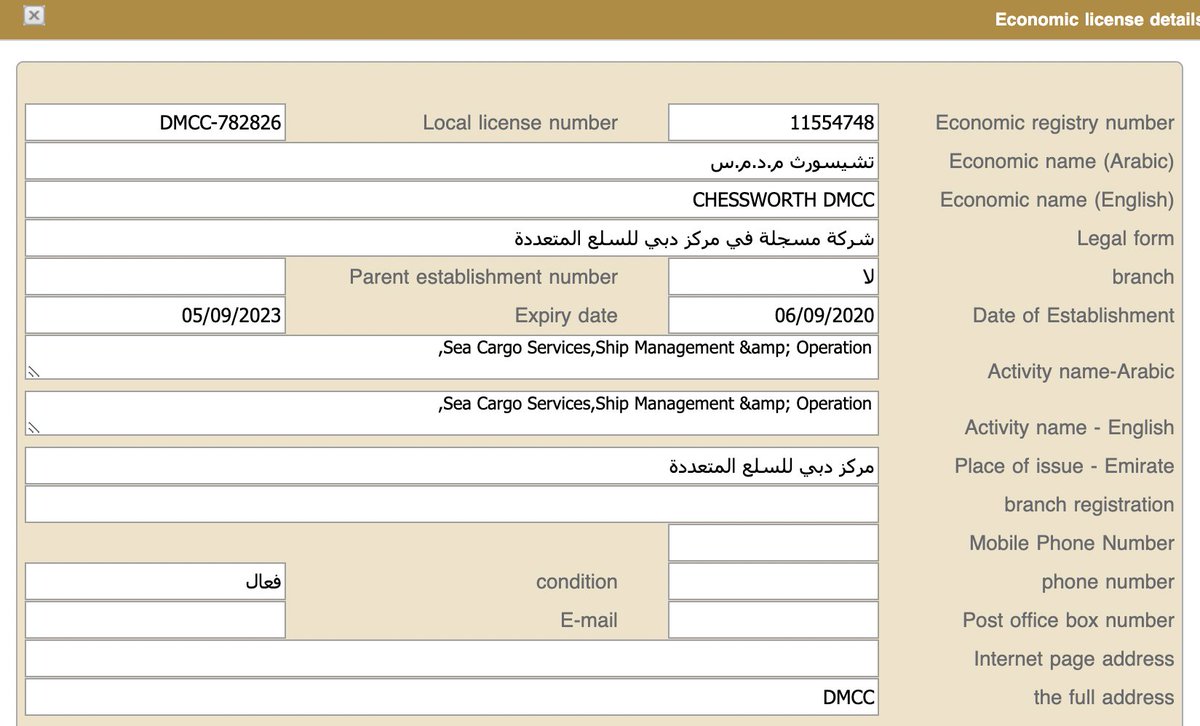The image size is (1200, 726).
Task: Click the empty Parent establishment number field
Action: point(155,277)
